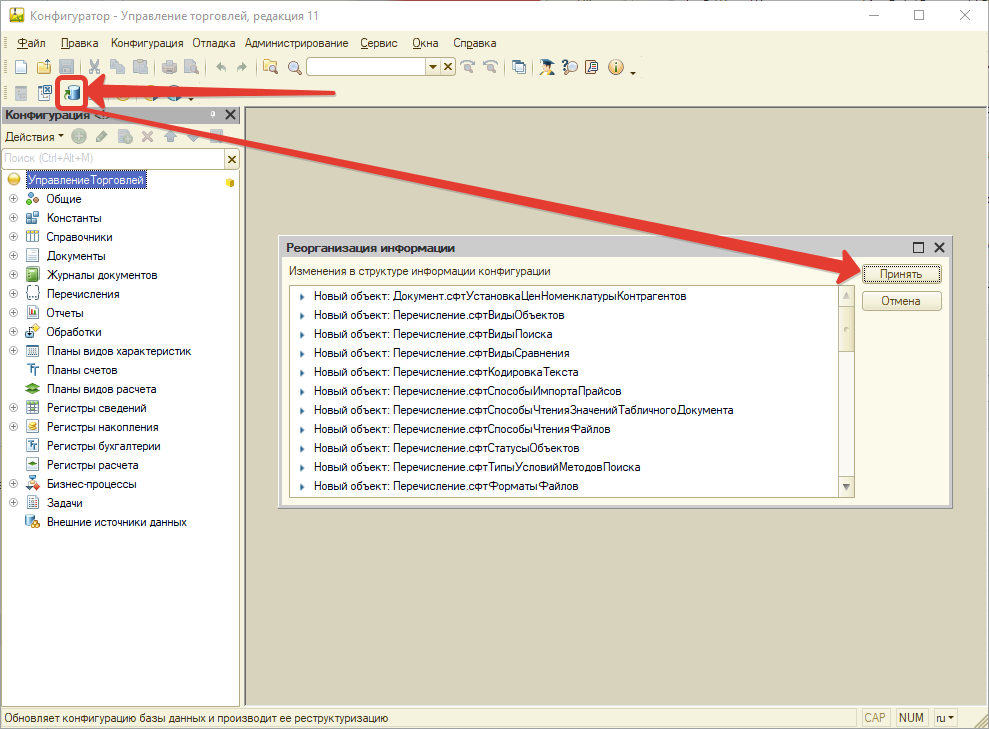Image resolution: width=989 pixels, height=729 pixels.
Task: Open the toolbar search combo box dropdown
Action: [433, 67]
